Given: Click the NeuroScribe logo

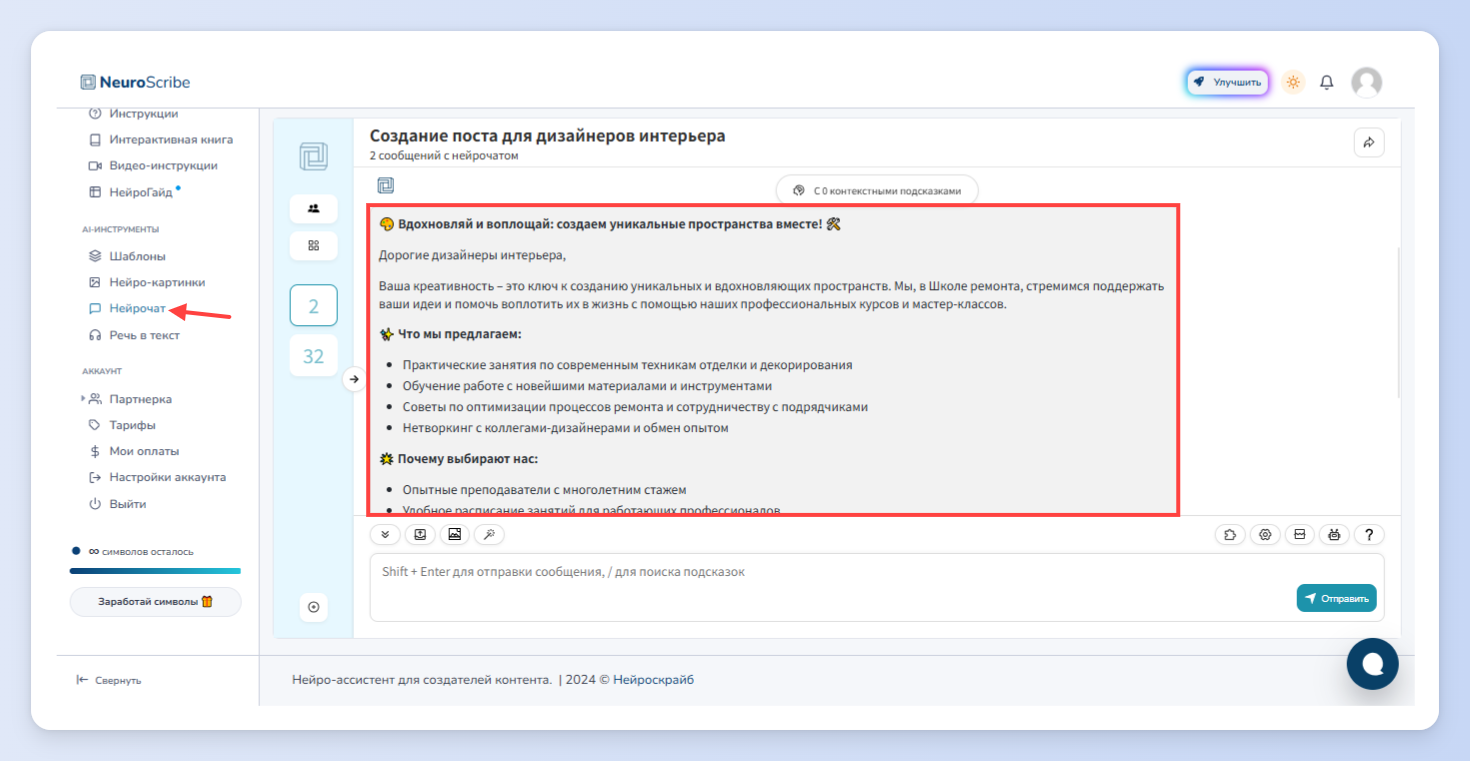Looking at the screenshot, I should pos(135,82).
